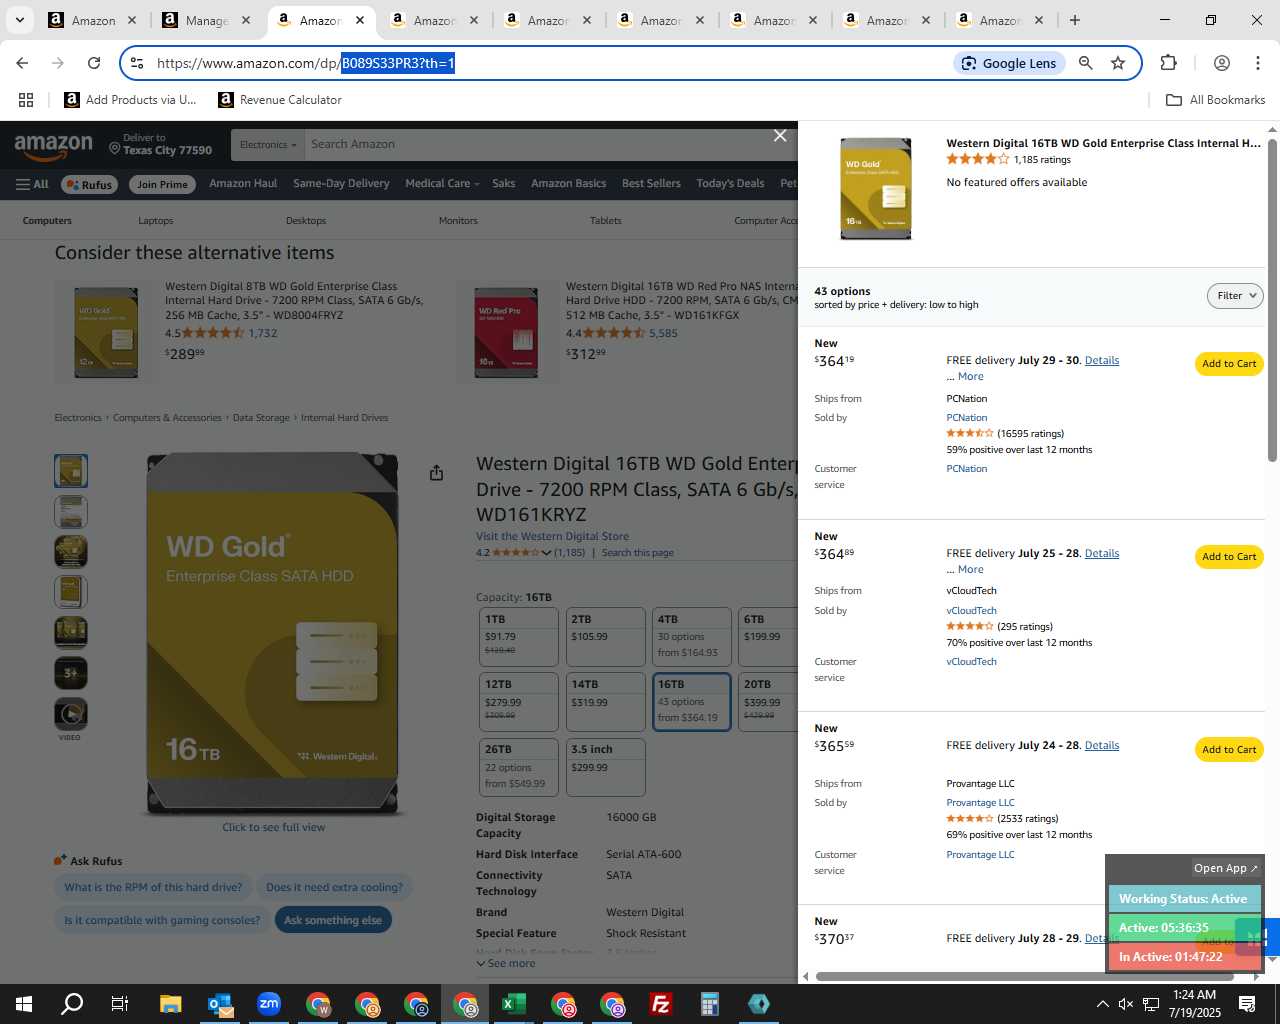
Task: Open the Rufus assistant
Action: [89, 184]
